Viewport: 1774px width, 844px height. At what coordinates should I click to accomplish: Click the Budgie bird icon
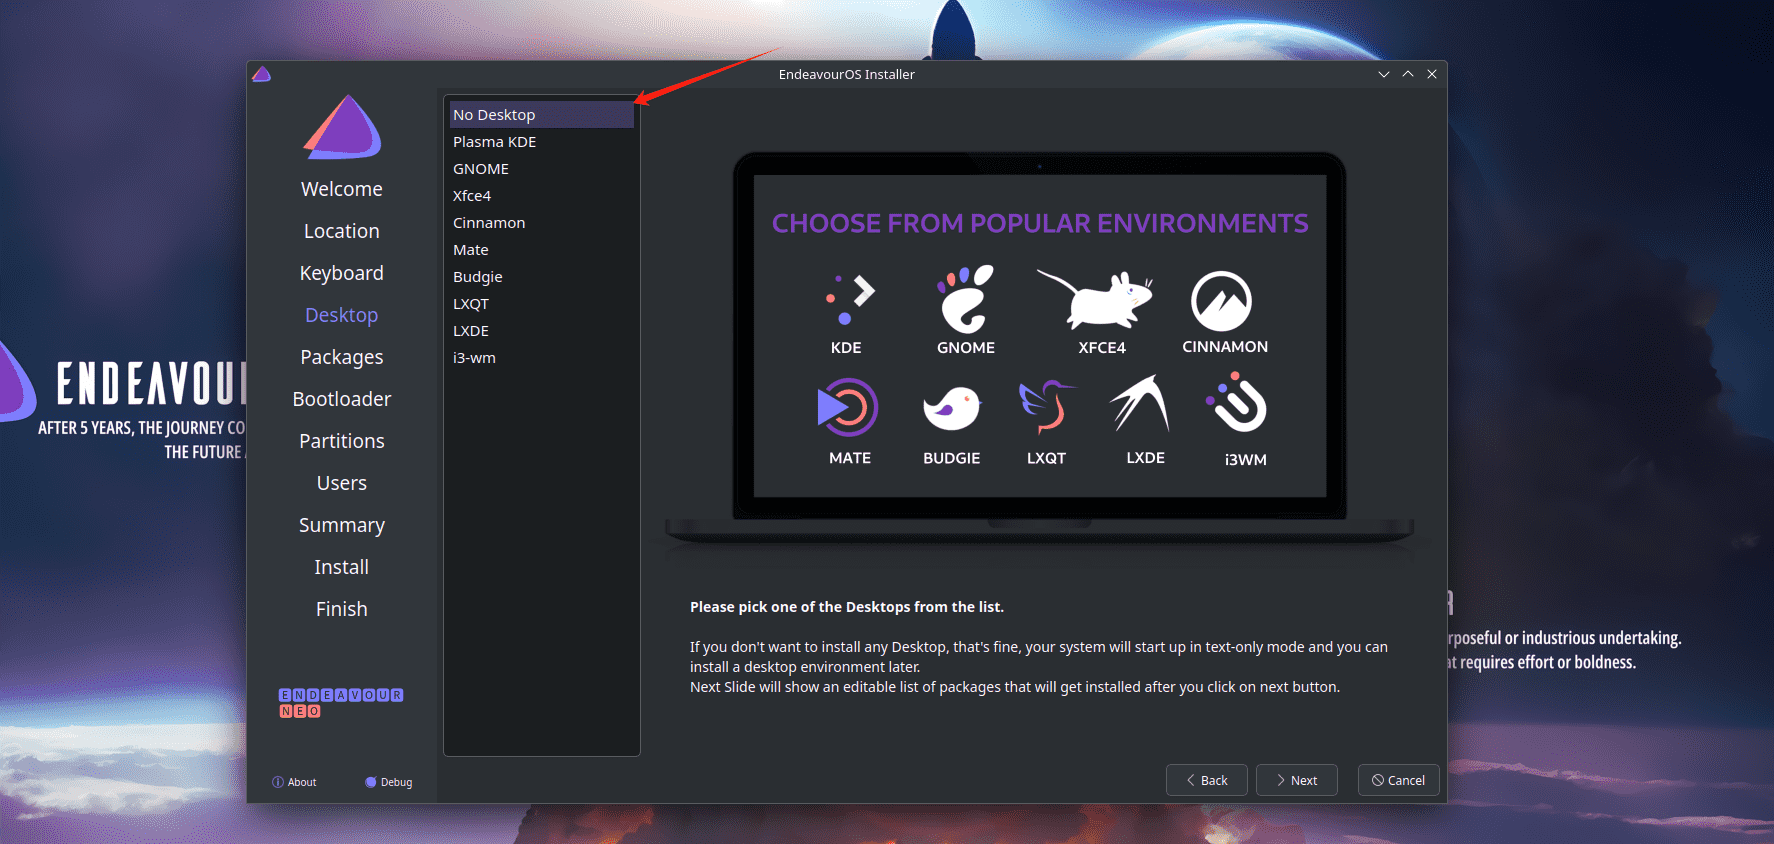click(951, 408)
